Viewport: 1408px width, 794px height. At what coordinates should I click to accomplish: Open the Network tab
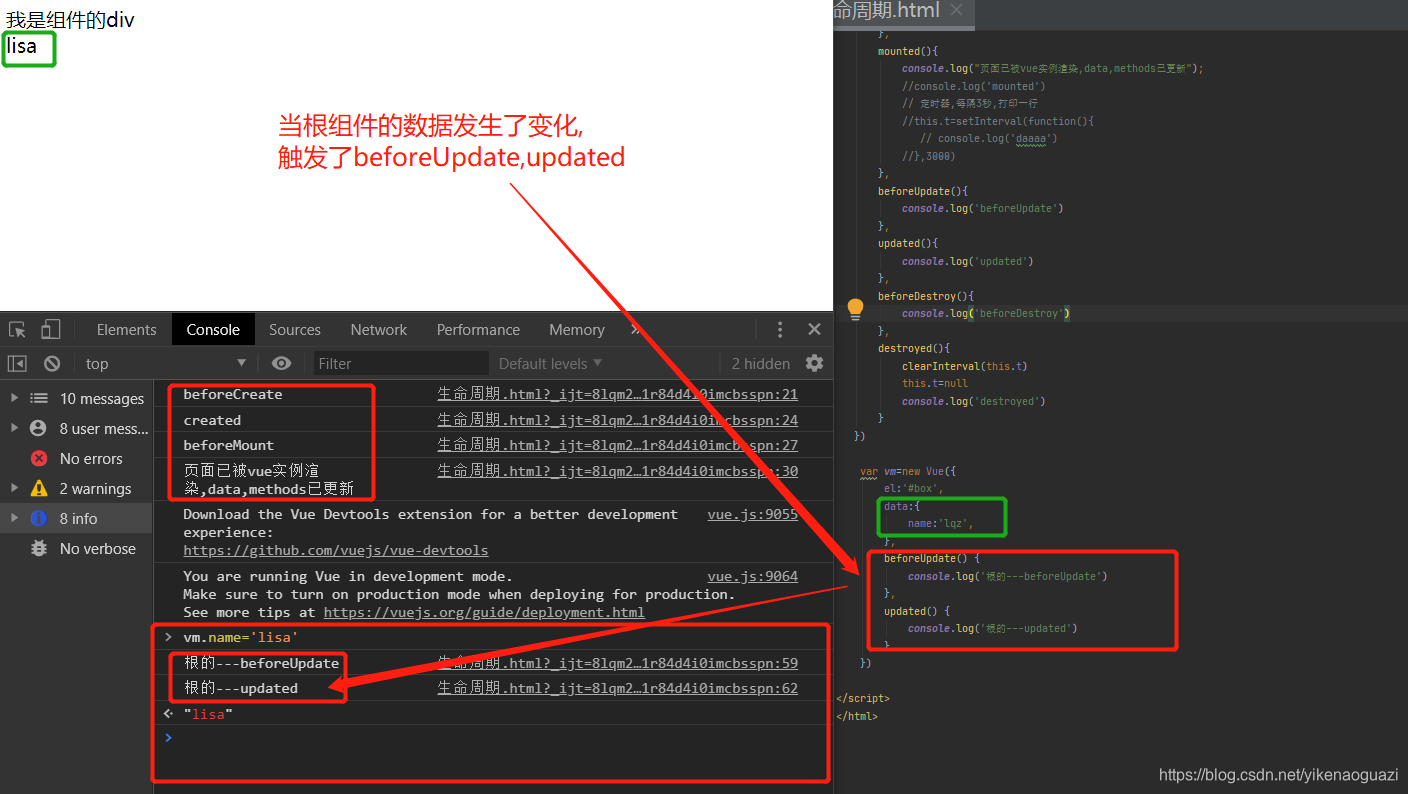[379, 330]
